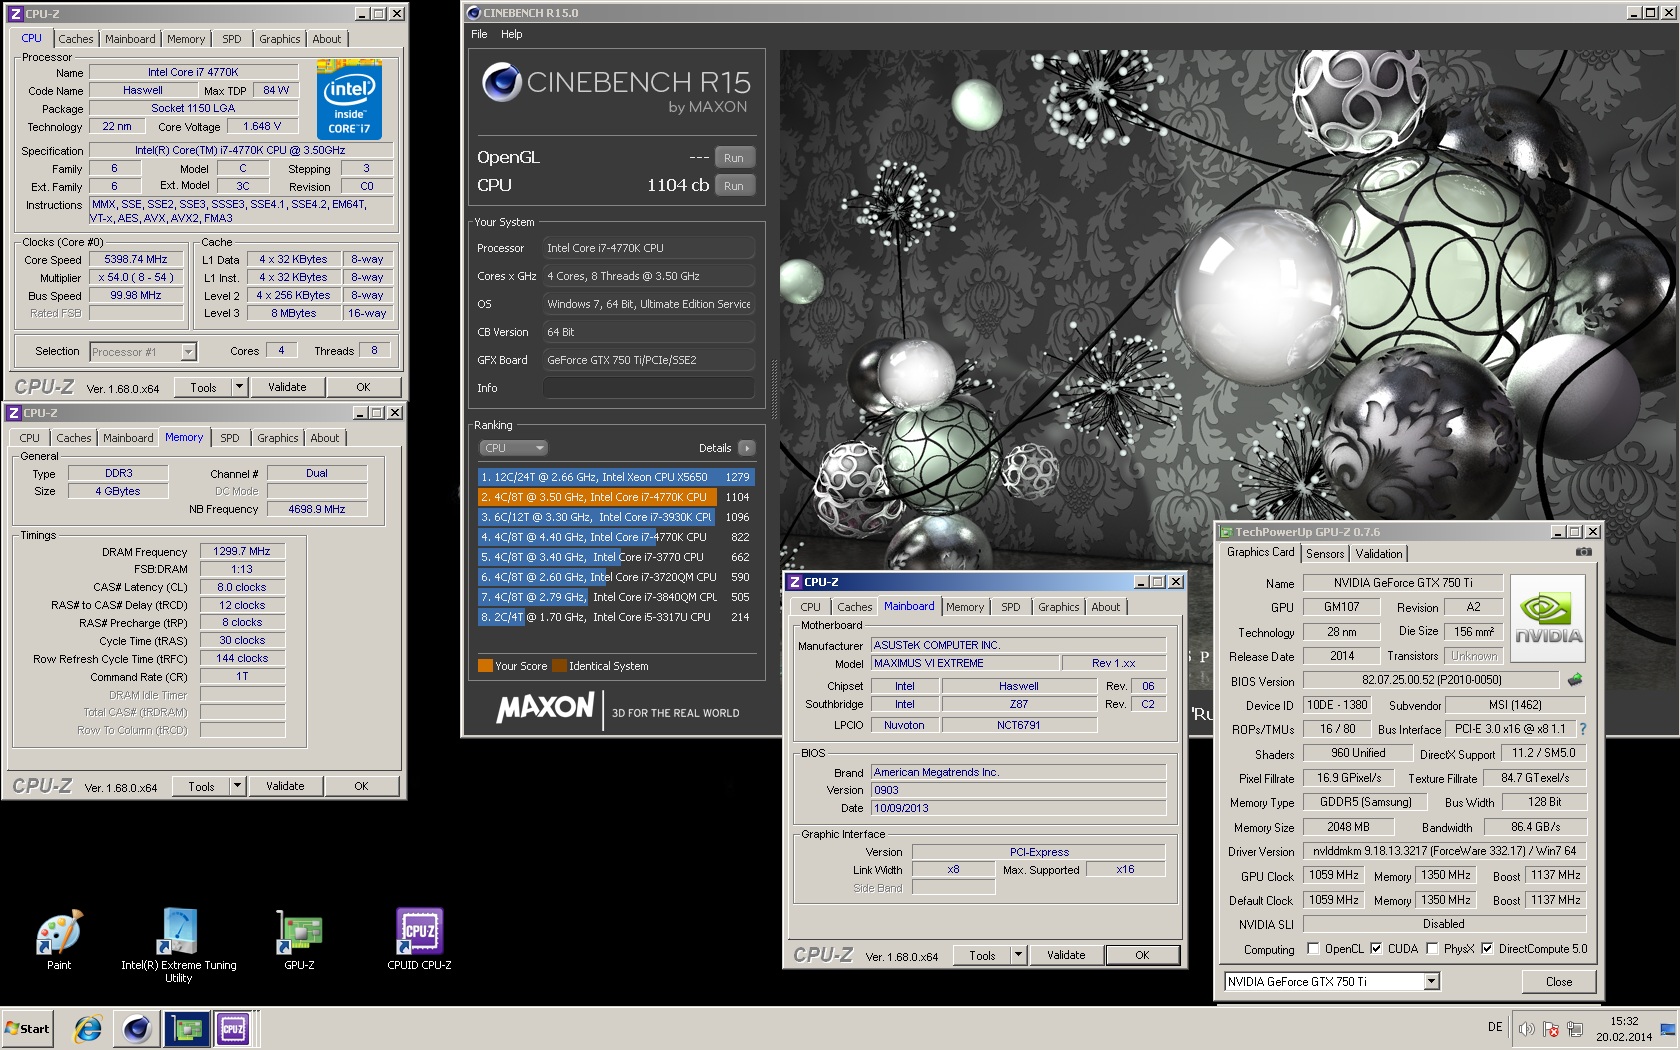Toggle the DirectCompute 5.0 checkbox
This screenshot has width=1680, height=1050.
point(1487,949)
